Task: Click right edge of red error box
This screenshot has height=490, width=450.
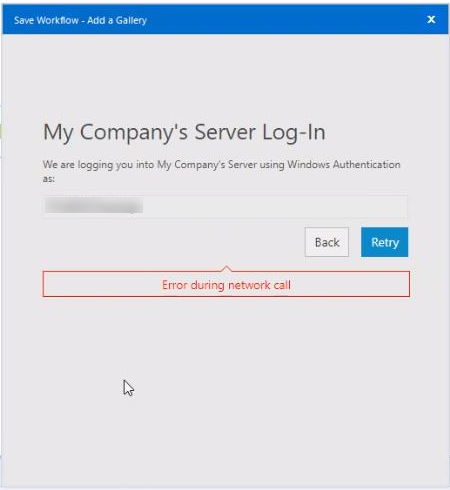Action: pos(409,284)
